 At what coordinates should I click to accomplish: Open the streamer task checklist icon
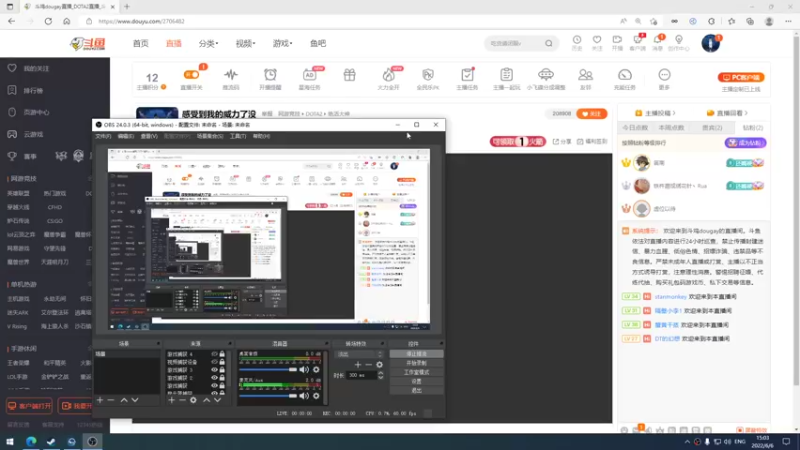click(x=467, y=75)
